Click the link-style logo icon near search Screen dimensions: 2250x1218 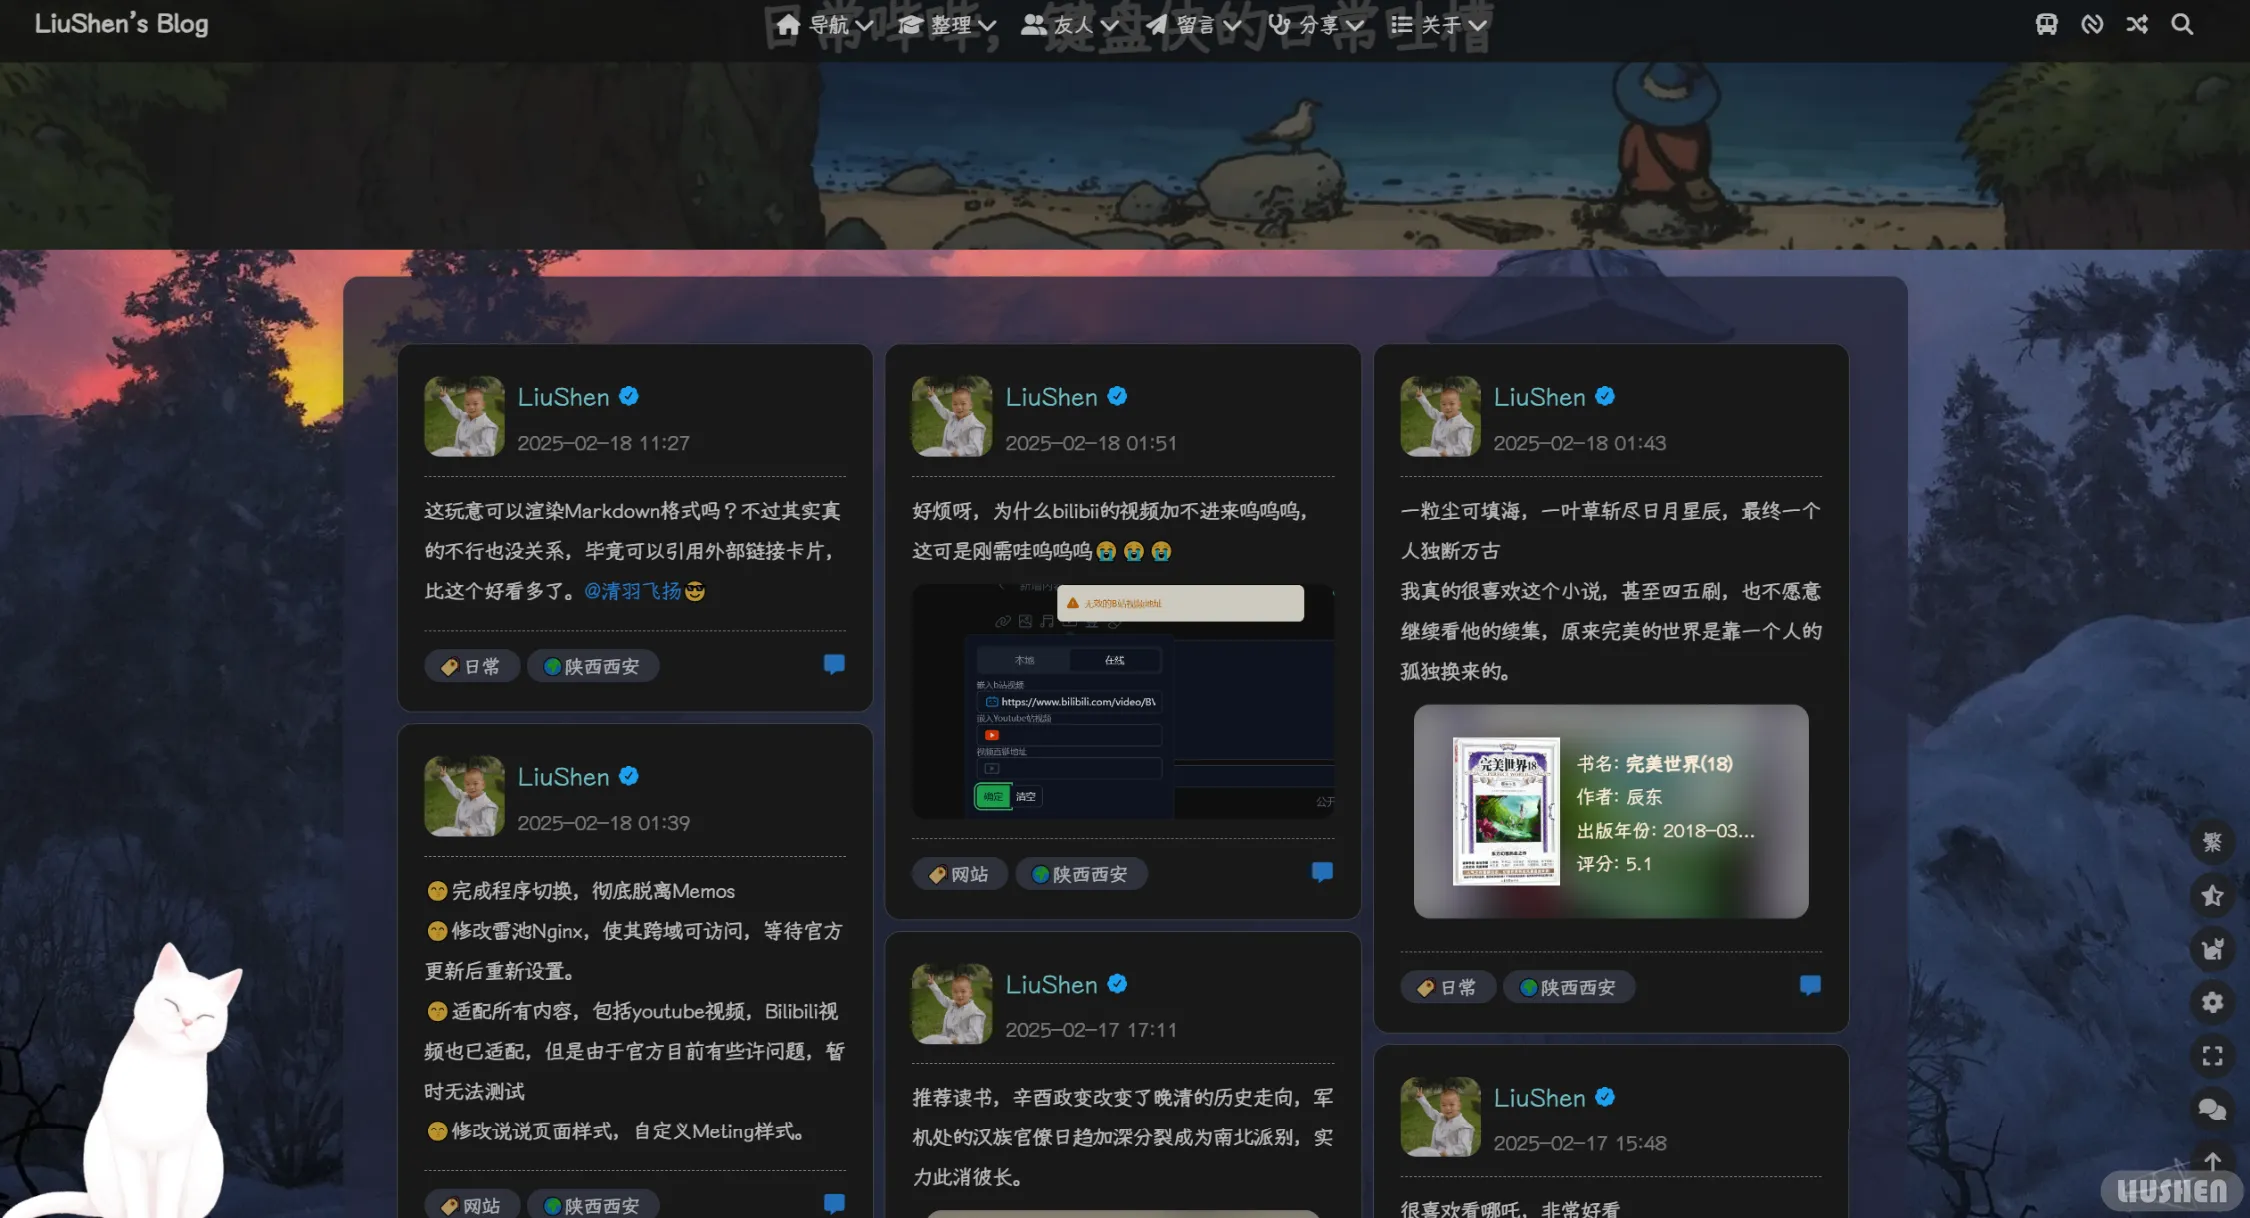(x=2092, y=23)
